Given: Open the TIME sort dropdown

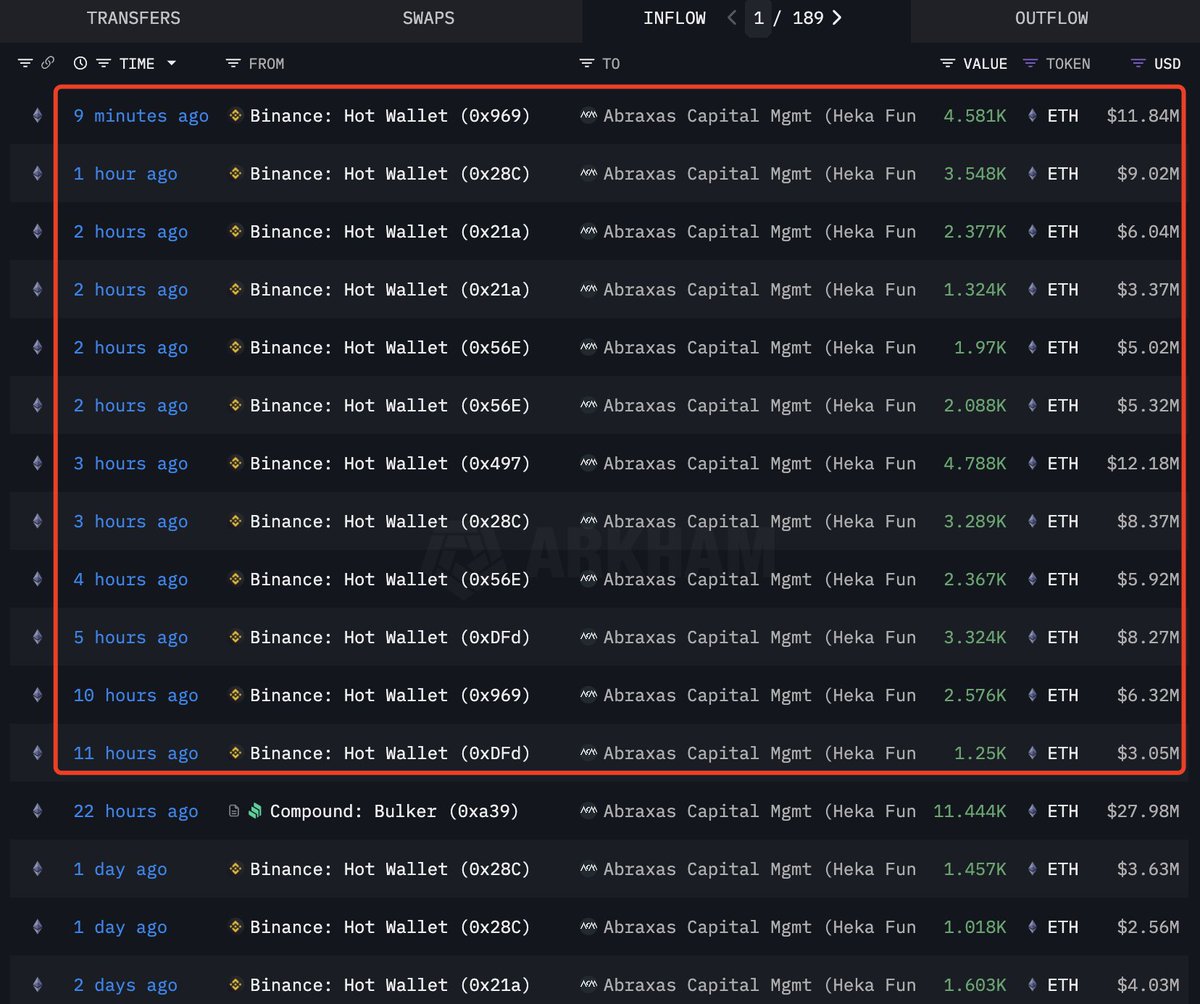Looking at the screenshot, I should (x=172, y=63).
